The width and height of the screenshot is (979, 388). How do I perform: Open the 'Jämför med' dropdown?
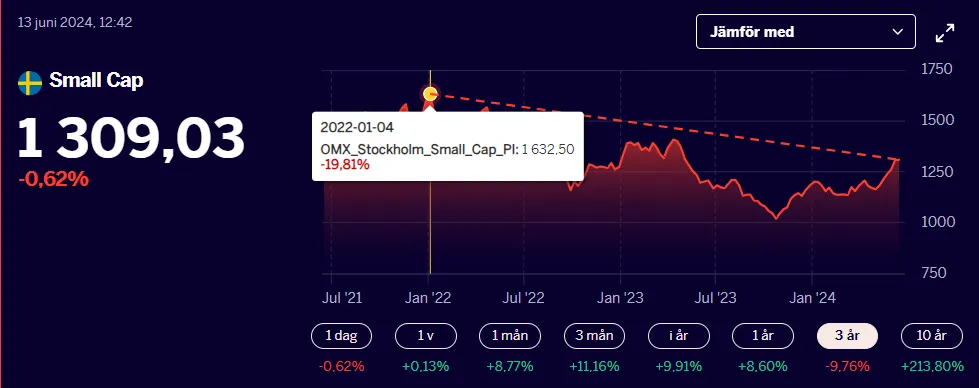[x=805, y=32]
